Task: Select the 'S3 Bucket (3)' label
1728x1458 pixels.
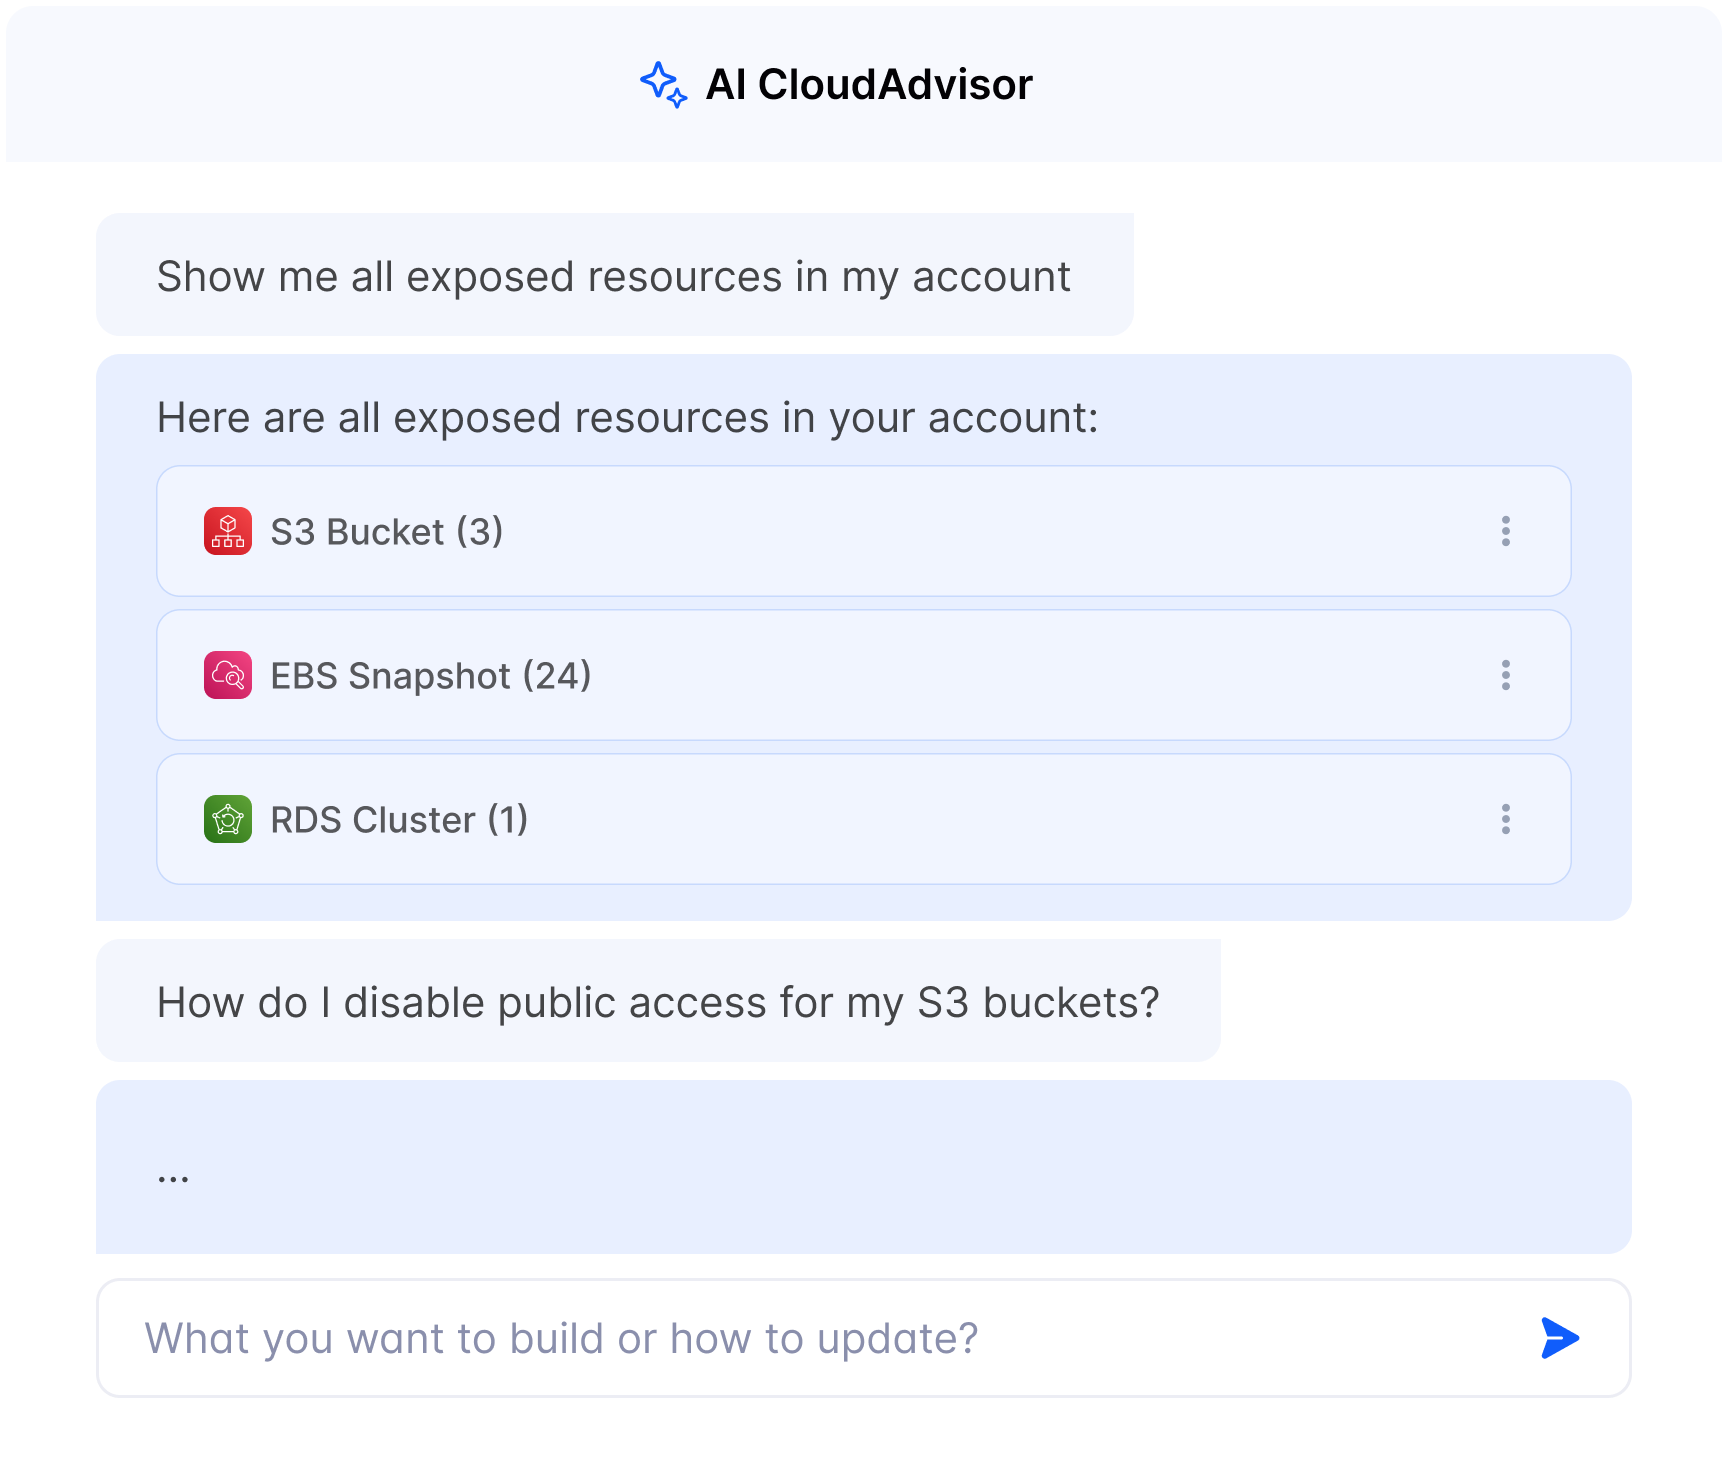Action: click(x=387, y=532)
